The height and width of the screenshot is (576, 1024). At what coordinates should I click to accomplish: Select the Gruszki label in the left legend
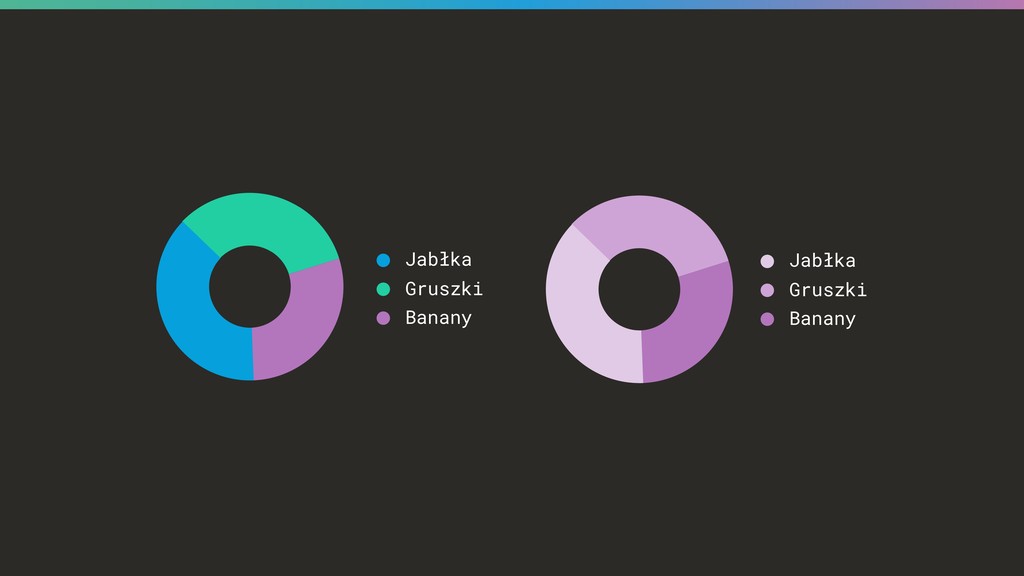pos(443,289)
